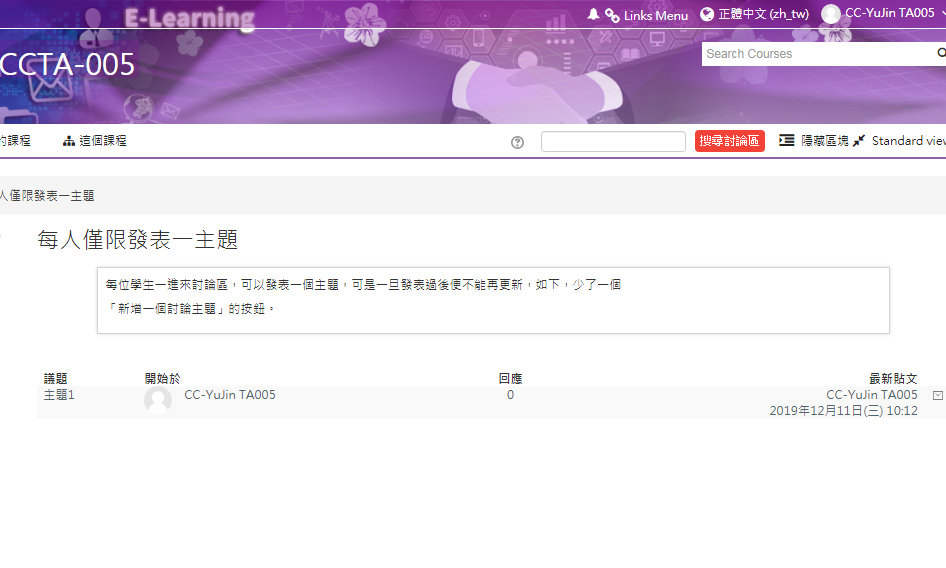Open the 這個課程 navigation menu
Screen dimensions: 946x568
tap(95, 141)
